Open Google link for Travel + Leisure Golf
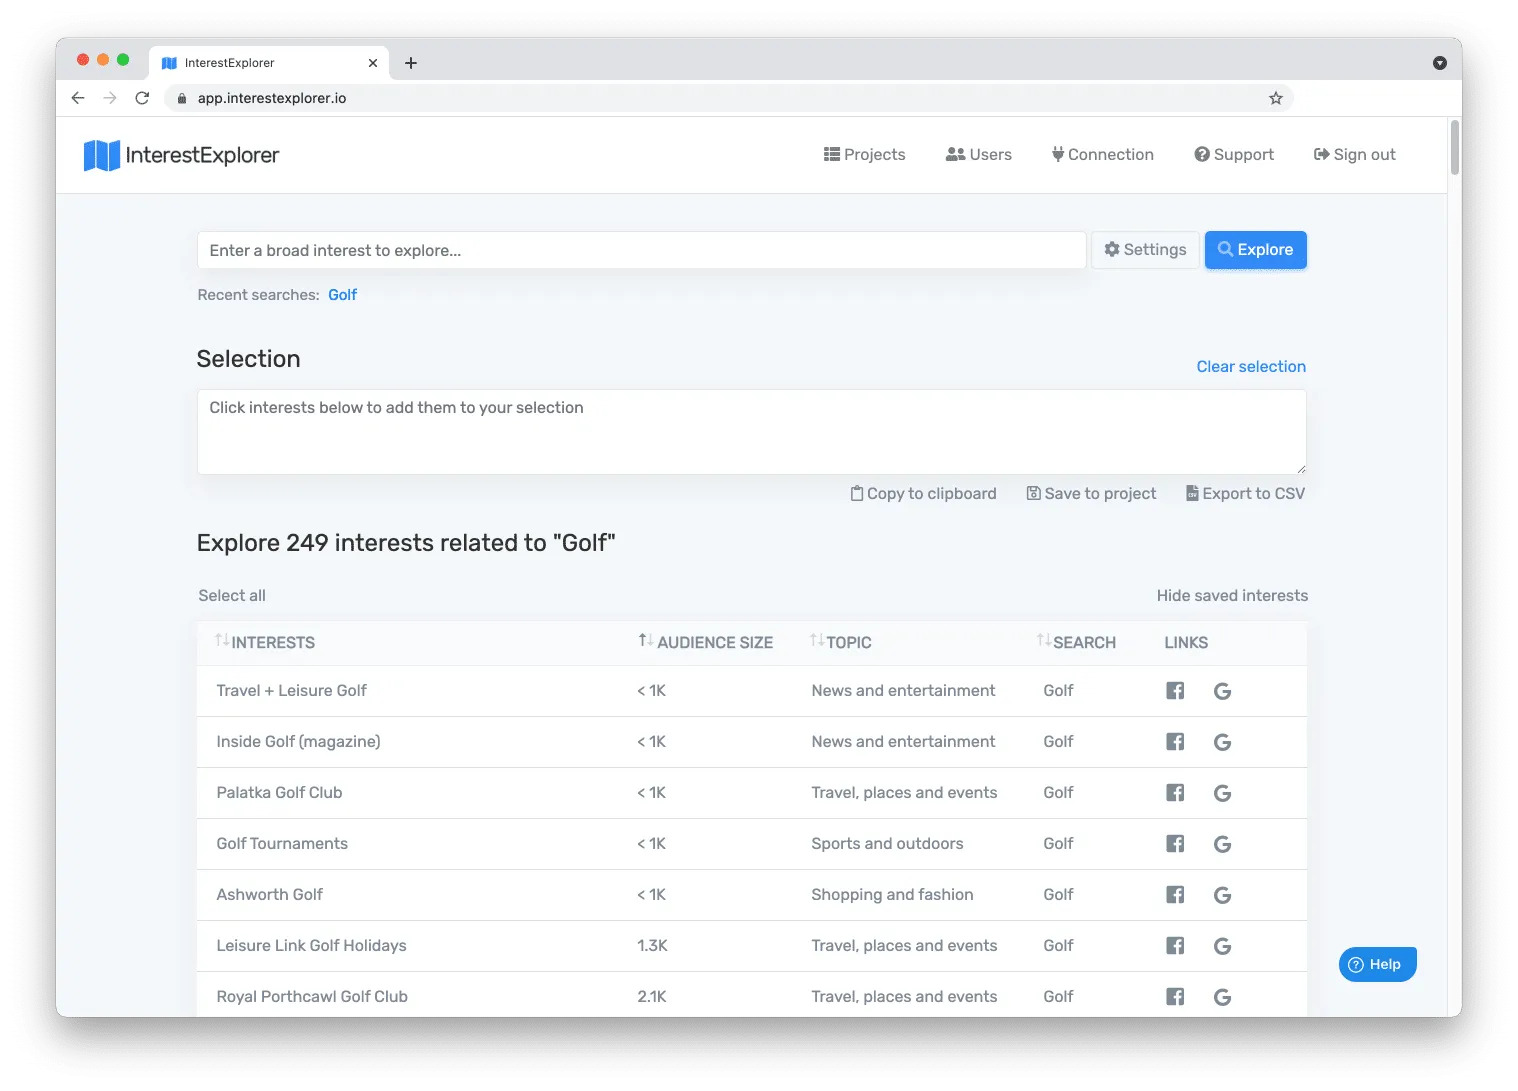The width and height of the screenshot is (1518, 1091). click(x=1222, y=691)
